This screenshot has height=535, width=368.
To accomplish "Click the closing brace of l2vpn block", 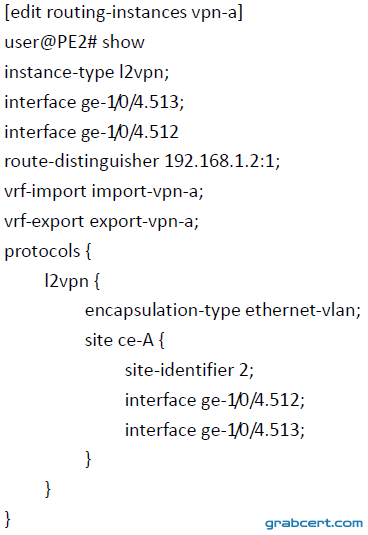I will (x=48, y=490).
